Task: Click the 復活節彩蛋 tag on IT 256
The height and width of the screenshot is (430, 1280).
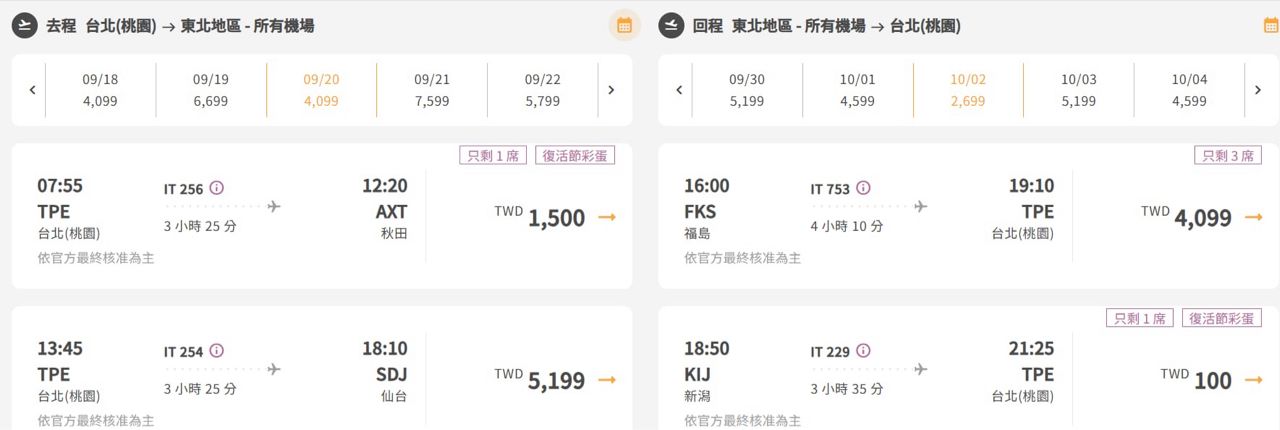Action: (574, 155)
